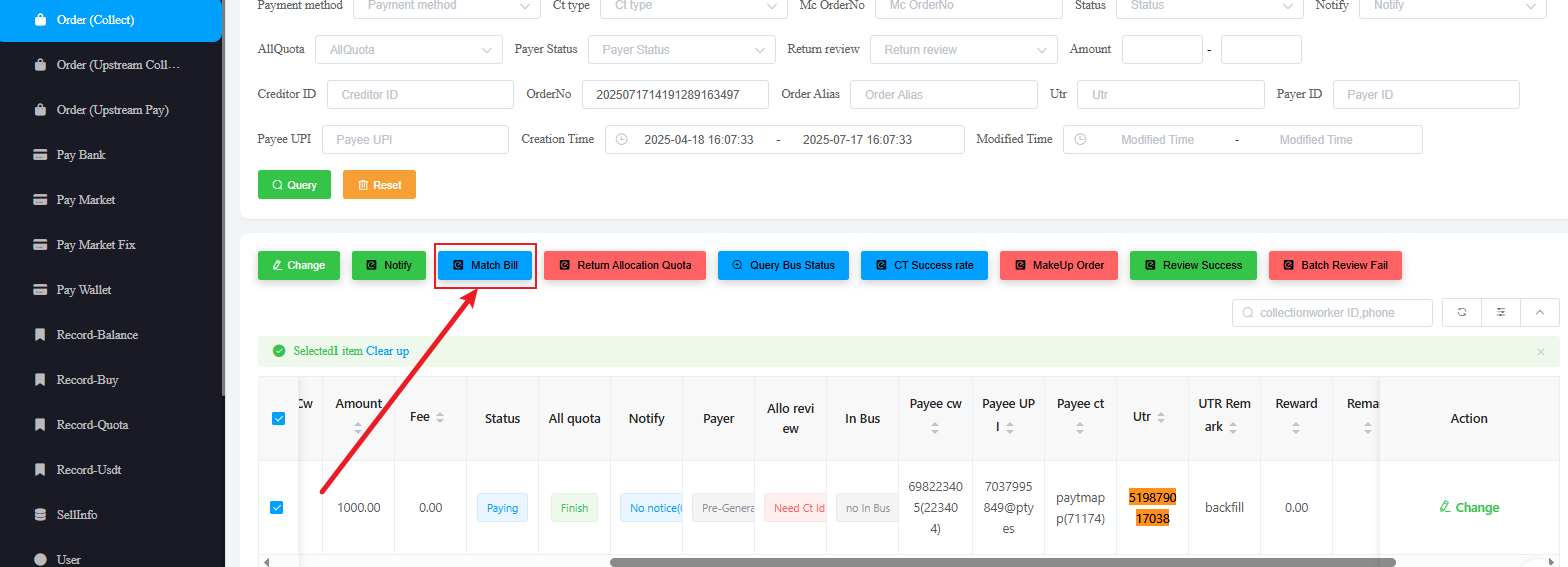Screen dimensions: 1568x567
Task: Dismiss the green selected-item alert
Action: pyautogui.click(x=1540, y=352)
